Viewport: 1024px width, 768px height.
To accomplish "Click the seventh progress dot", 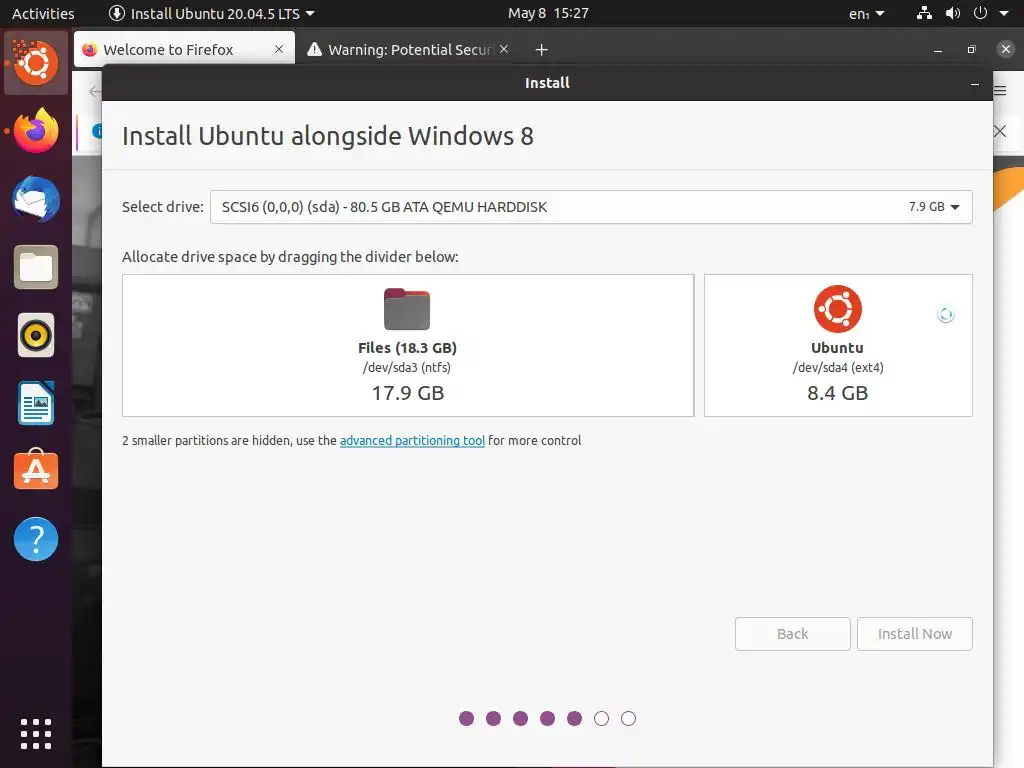I will coord(628,719).
